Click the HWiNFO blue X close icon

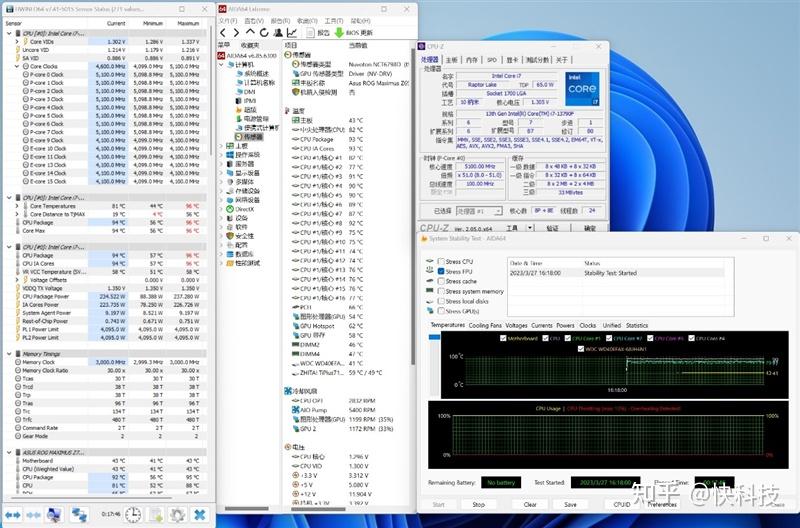(x=199, y=515)
